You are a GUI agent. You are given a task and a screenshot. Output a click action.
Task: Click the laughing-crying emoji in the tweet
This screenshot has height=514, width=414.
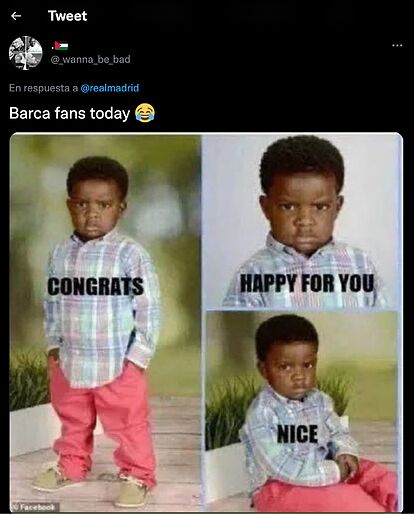[145, 113]
